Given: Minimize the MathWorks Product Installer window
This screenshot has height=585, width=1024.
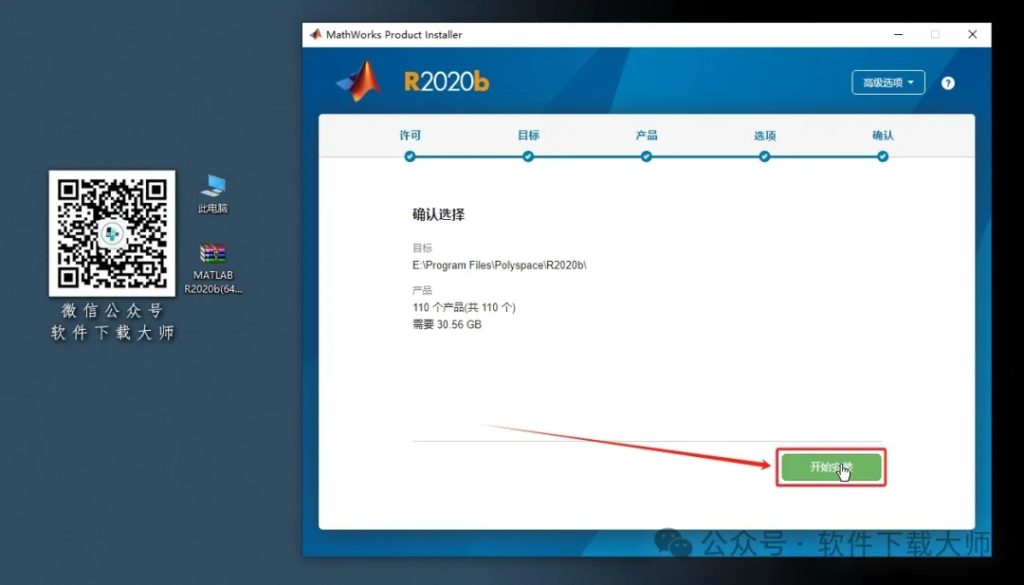Looking at the screenshot, I should tap(898, 33).
